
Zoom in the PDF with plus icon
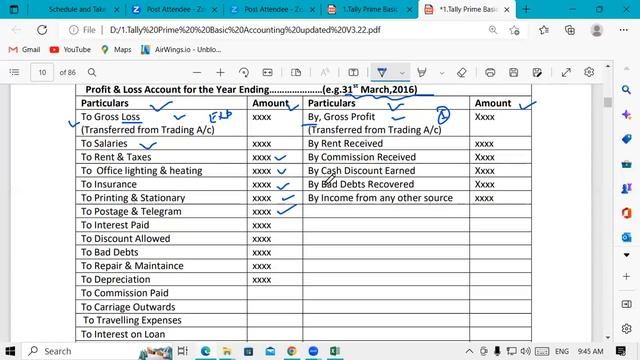point(220,72)
